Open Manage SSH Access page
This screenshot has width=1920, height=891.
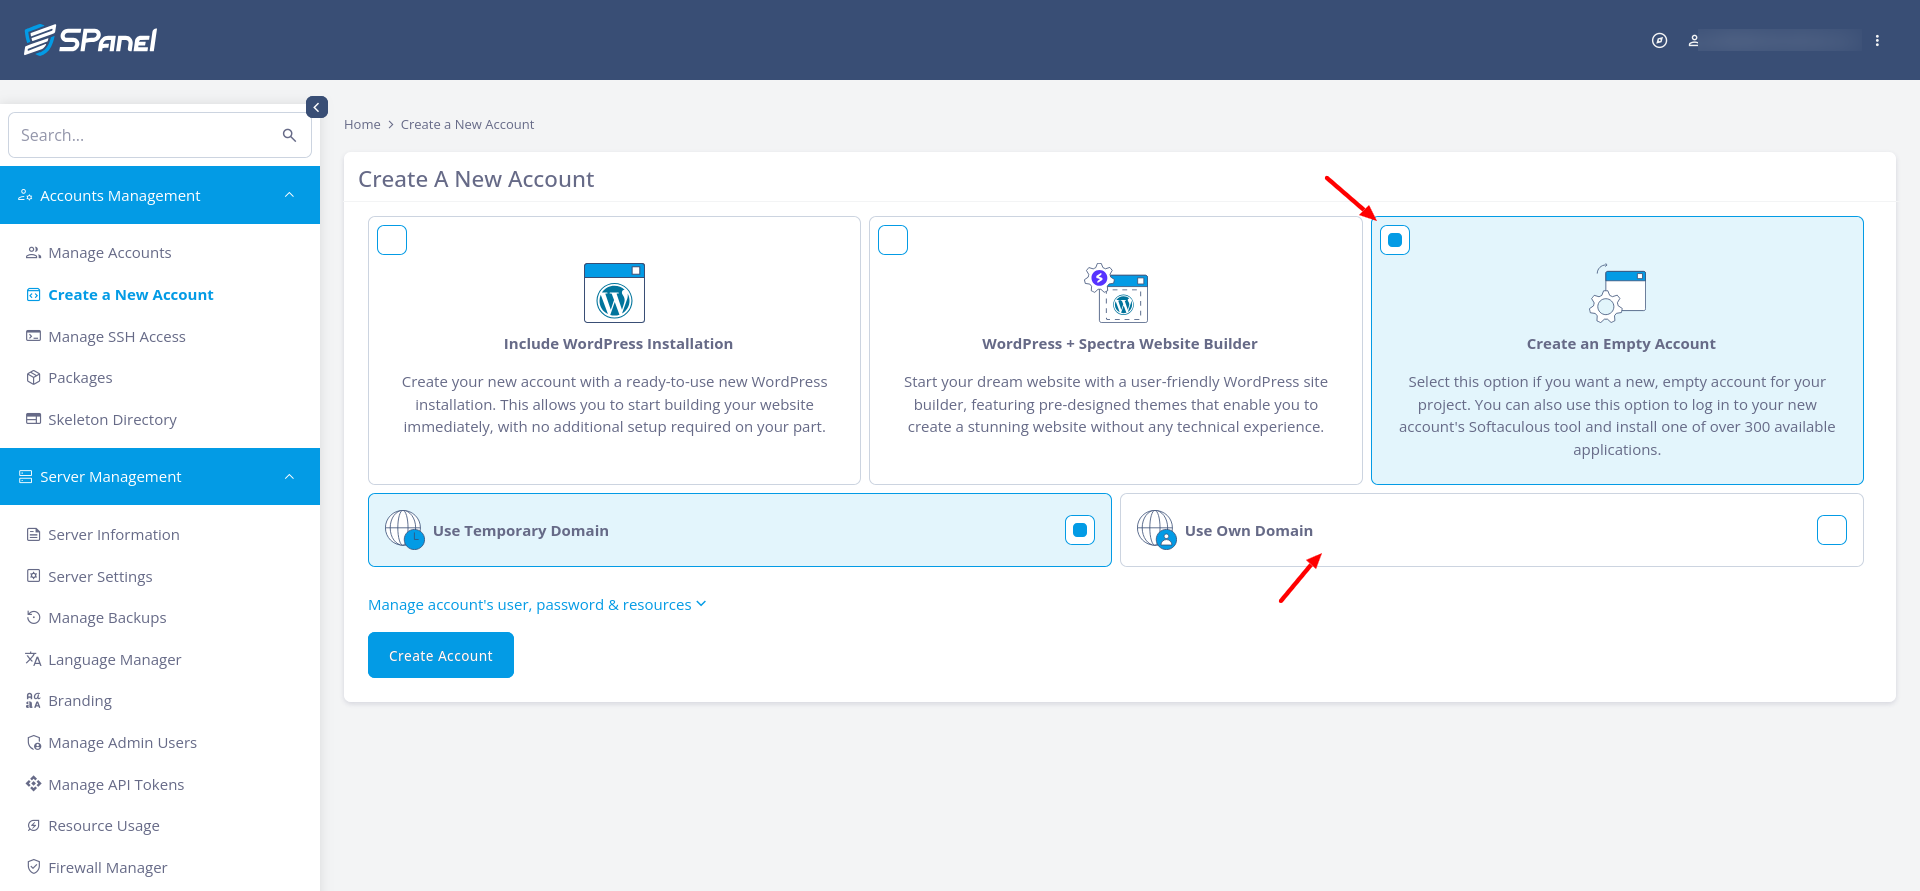(117, 337)
